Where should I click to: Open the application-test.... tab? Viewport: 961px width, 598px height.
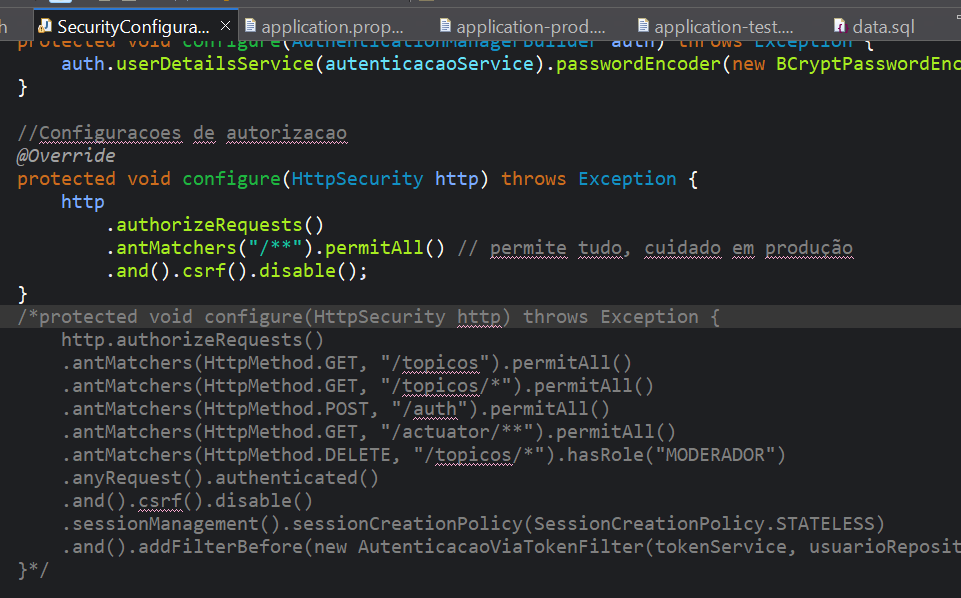click(x=724, y=27)
